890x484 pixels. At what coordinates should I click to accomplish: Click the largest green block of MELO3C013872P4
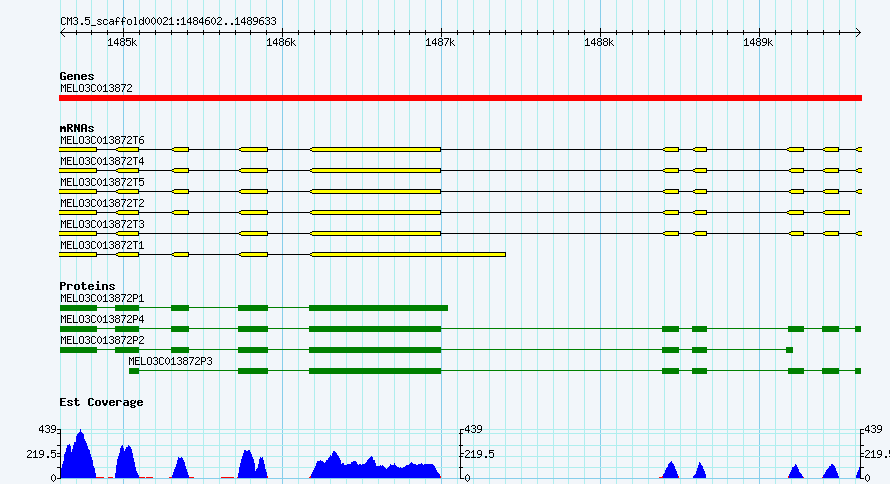click(375, 329)
